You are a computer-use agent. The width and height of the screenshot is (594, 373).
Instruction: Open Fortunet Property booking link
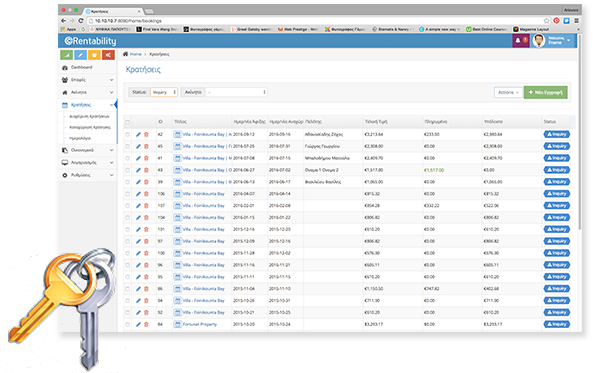pos(200,325)
